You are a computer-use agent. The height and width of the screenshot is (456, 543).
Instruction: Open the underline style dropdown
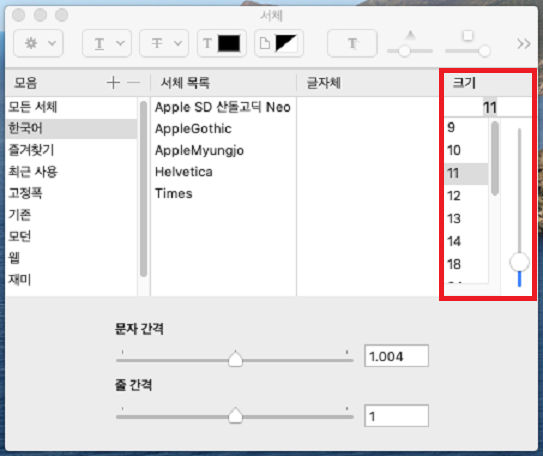click(x=107, y=43)
